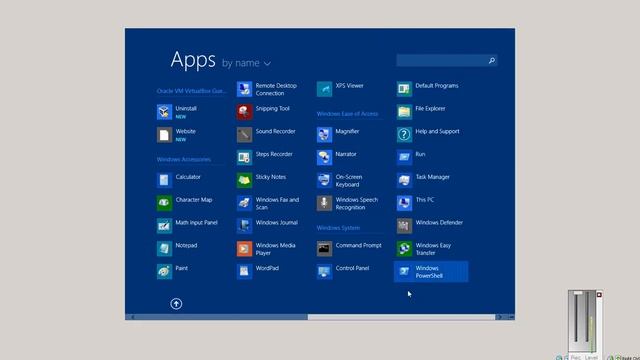Open the Website app icon
The image size is (640, 360).
pos(164,135)
